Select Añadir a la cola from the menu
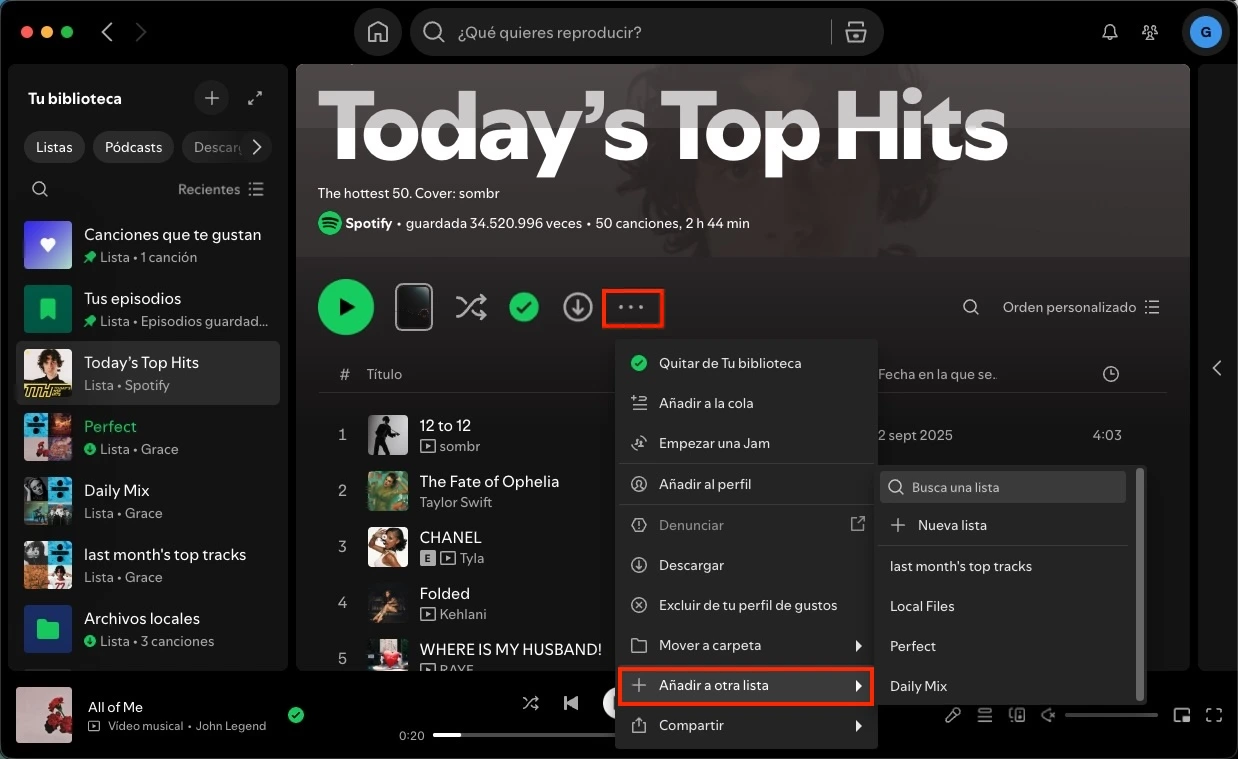 [x=708, y=403]
